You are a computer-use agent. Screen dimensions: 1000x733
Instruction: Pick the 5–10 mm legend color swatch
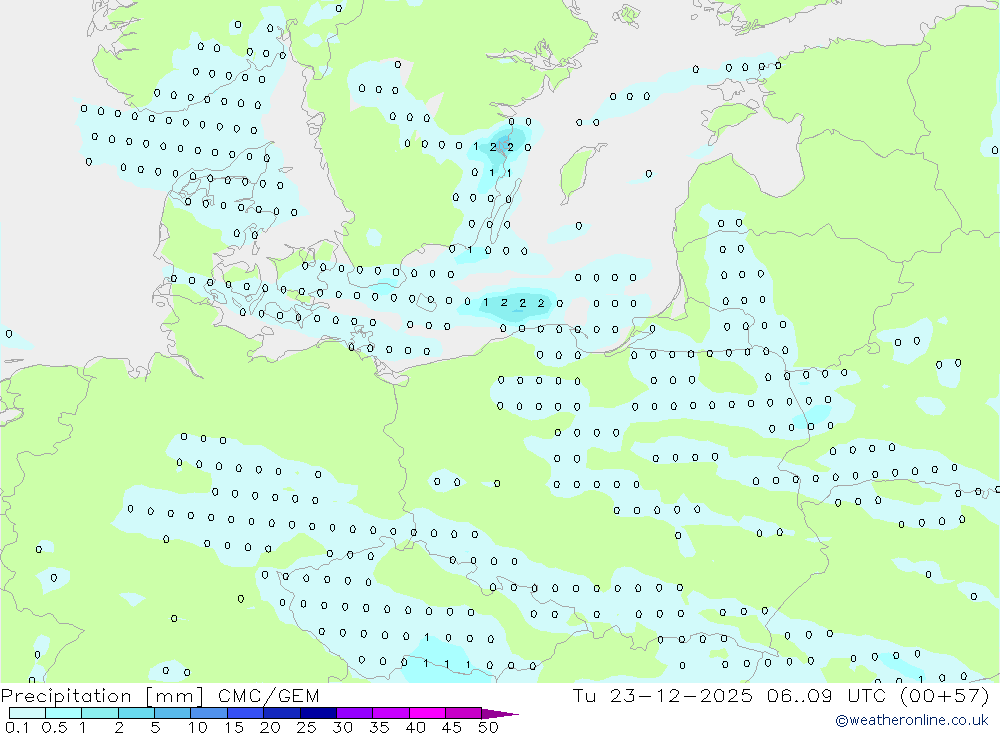click(x=172, y=713)
